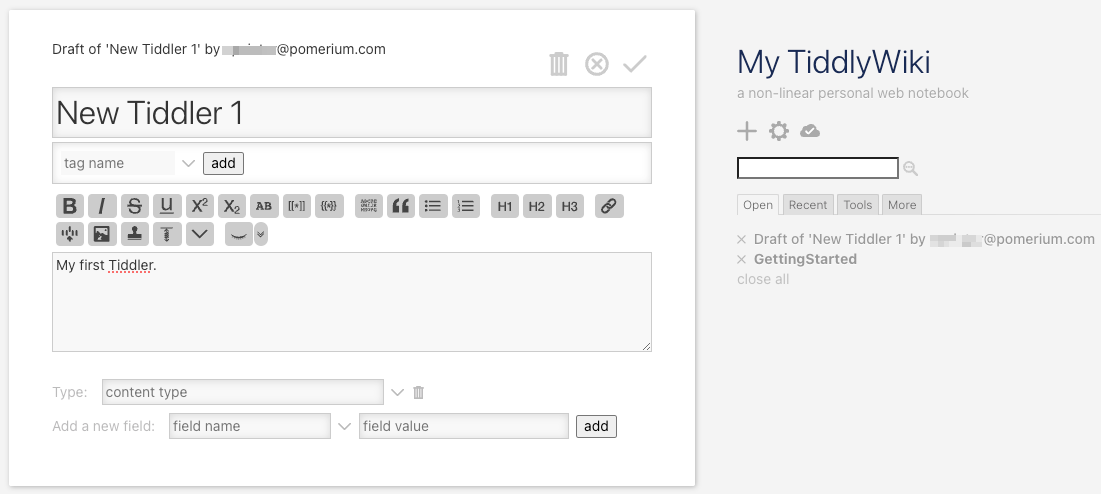Viewport: 1101px width, 494px height.
Task: Apply Heading 1 with H1 button
Action: (x=505, y=206)
